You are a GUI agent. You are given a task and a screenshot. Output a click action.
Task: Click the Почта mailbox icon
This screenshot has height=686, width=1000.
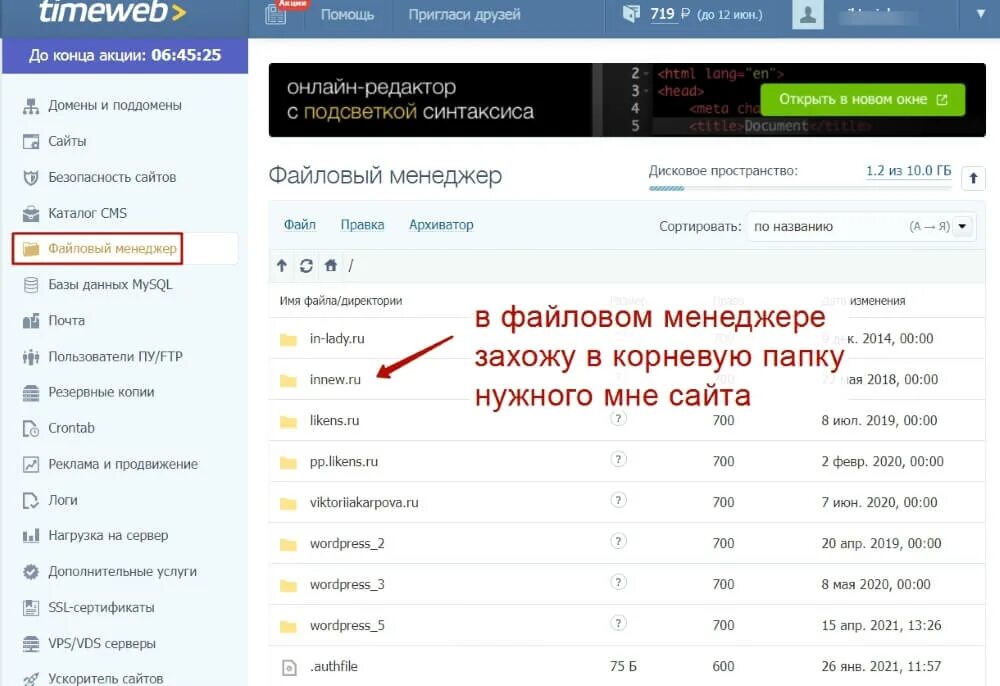click(x=31, y=321)
